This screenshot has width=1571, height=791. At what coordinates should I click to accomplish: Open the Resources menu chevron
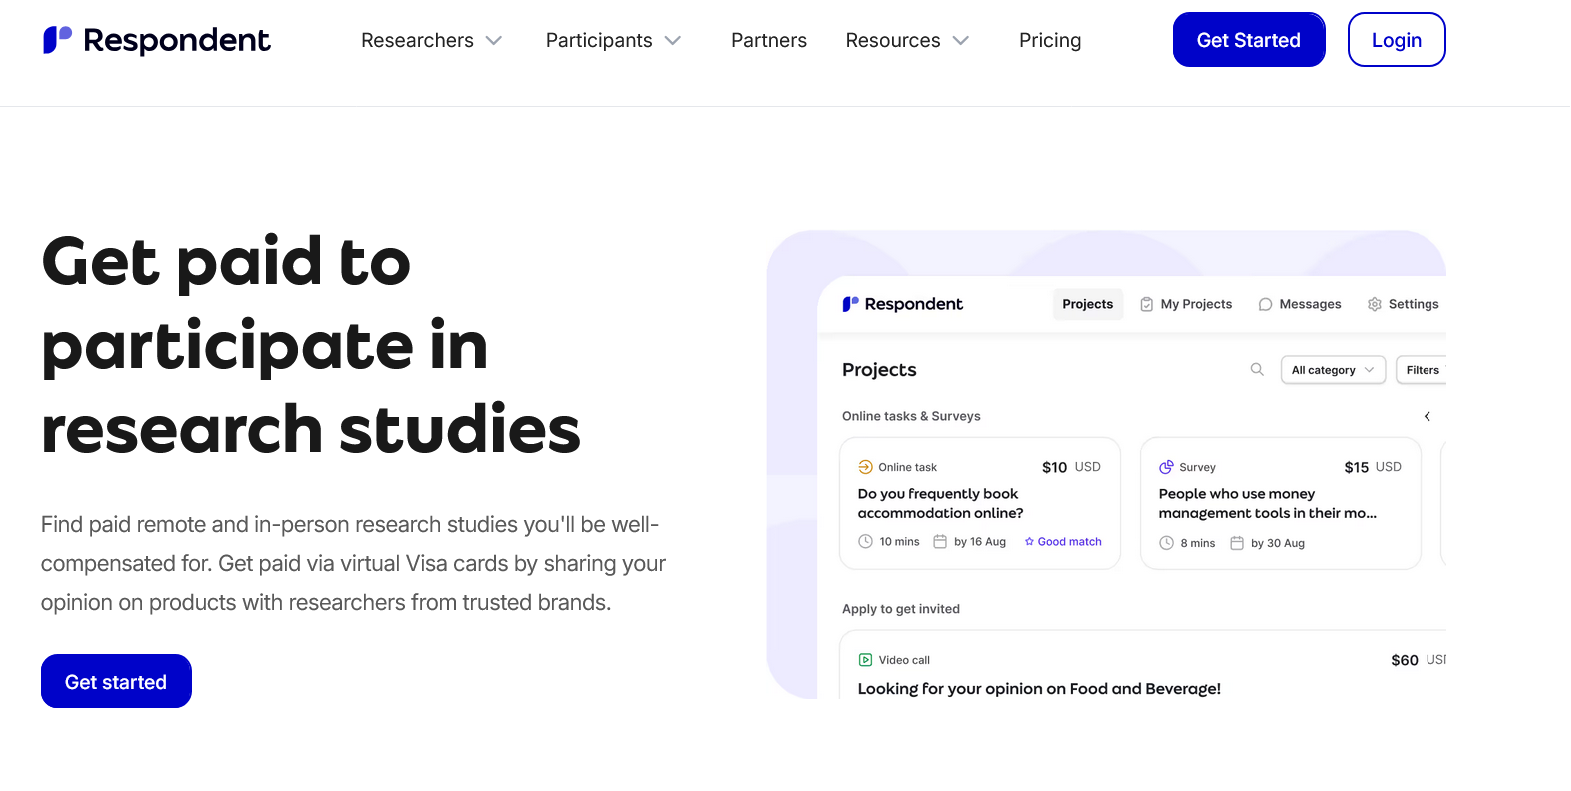(x=961, y=41)
